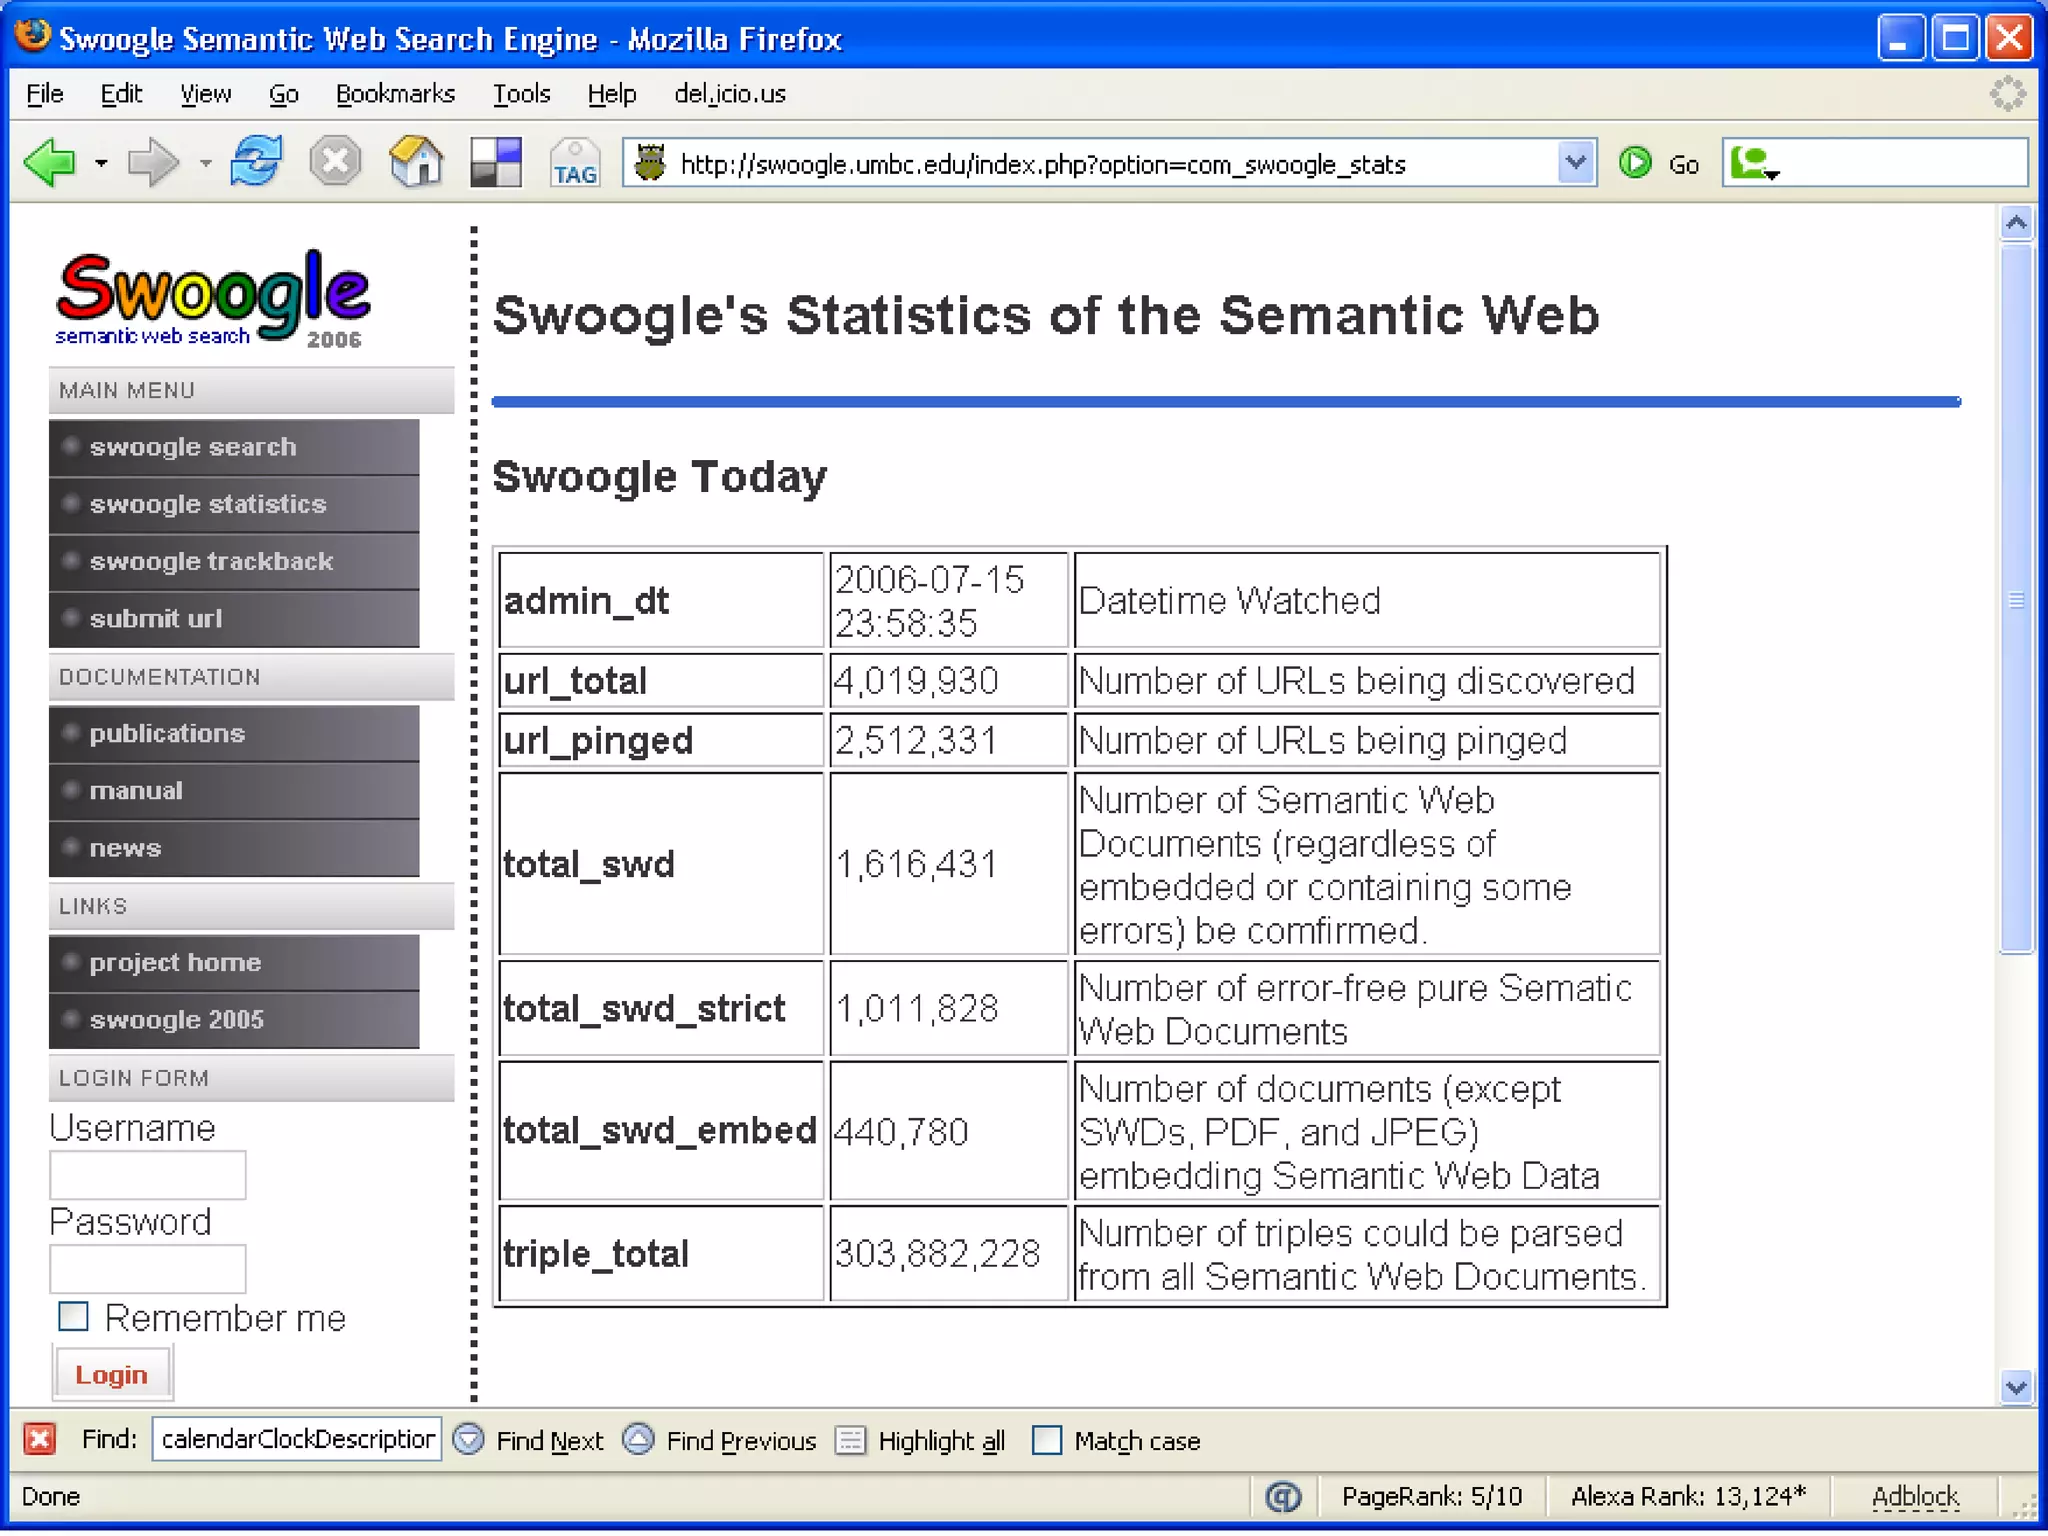This screenshot has width=2048, height=1536.
Task: Enable the Remember me checkbox
Action: click(x=74, y=1317)
